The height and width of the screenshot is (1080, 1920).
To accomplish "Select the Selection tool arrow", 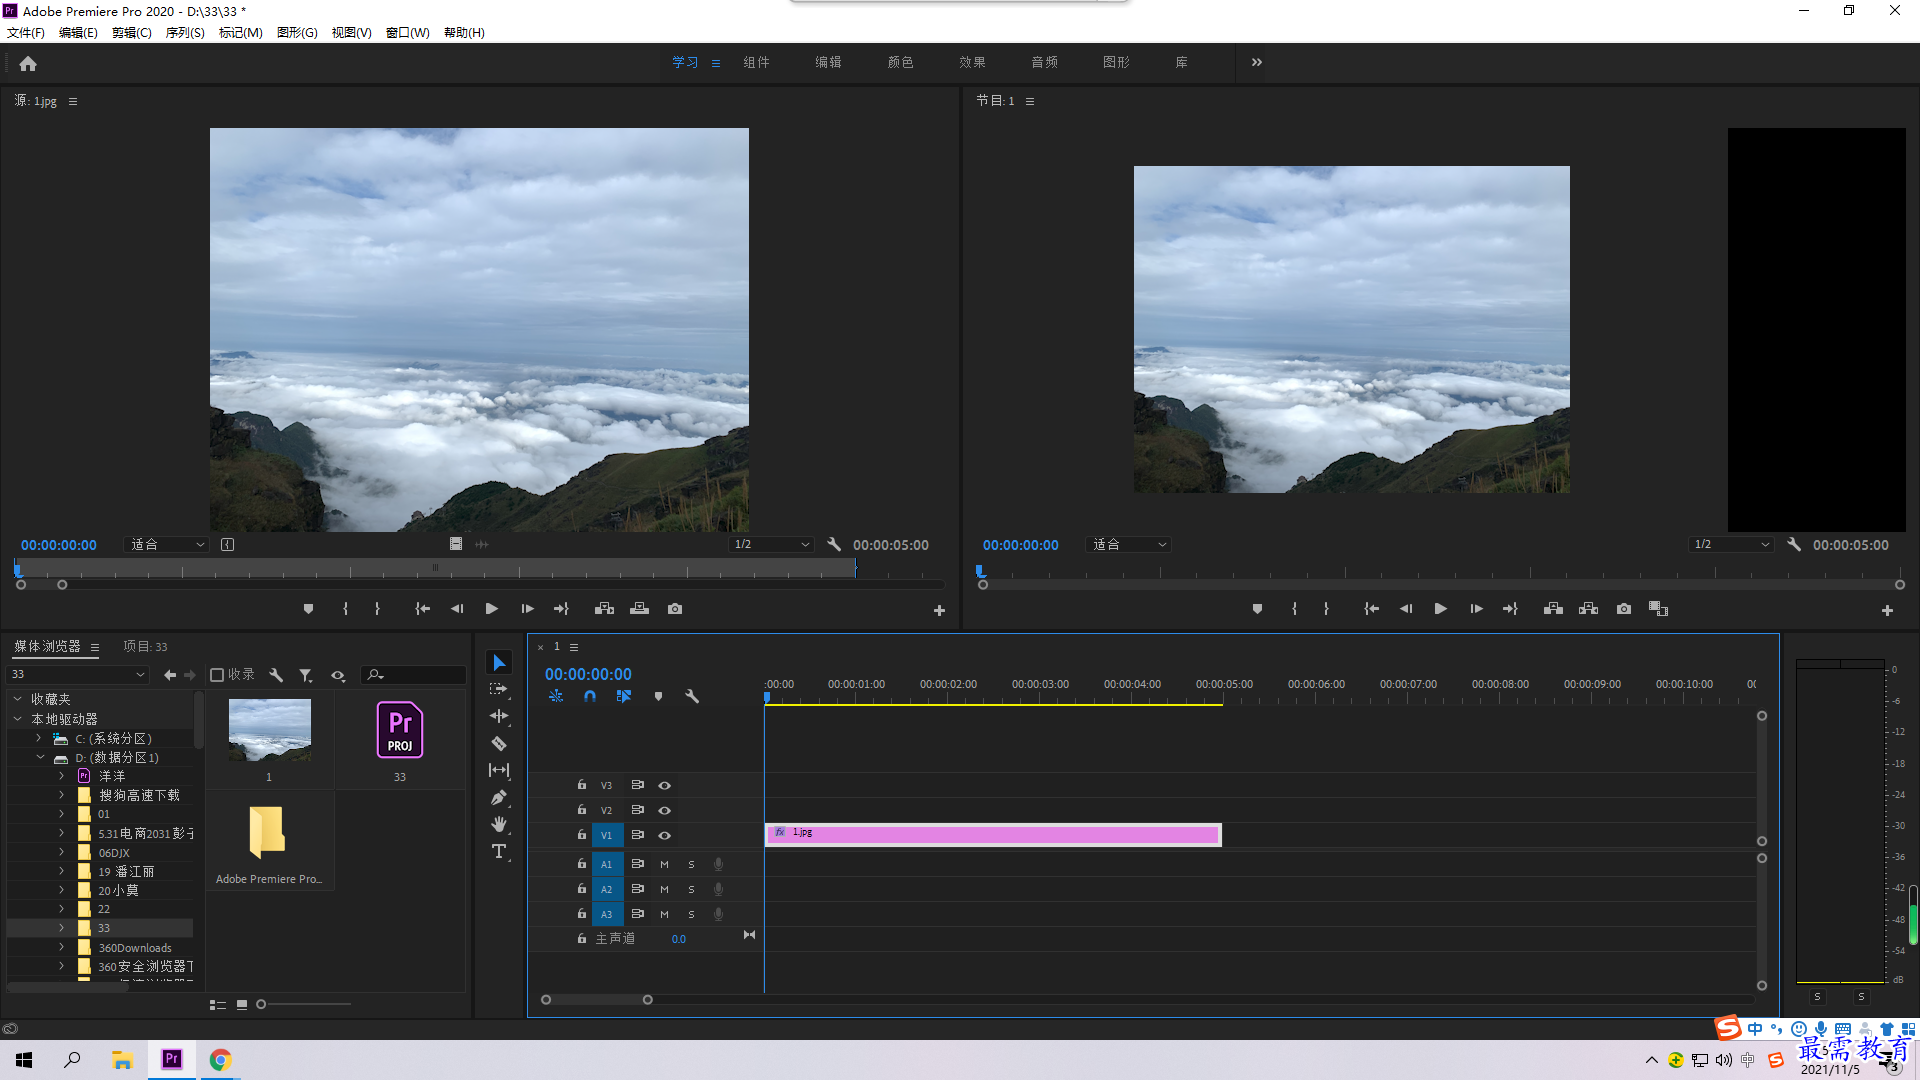I will pyautogui.click(x=499, y=663).
